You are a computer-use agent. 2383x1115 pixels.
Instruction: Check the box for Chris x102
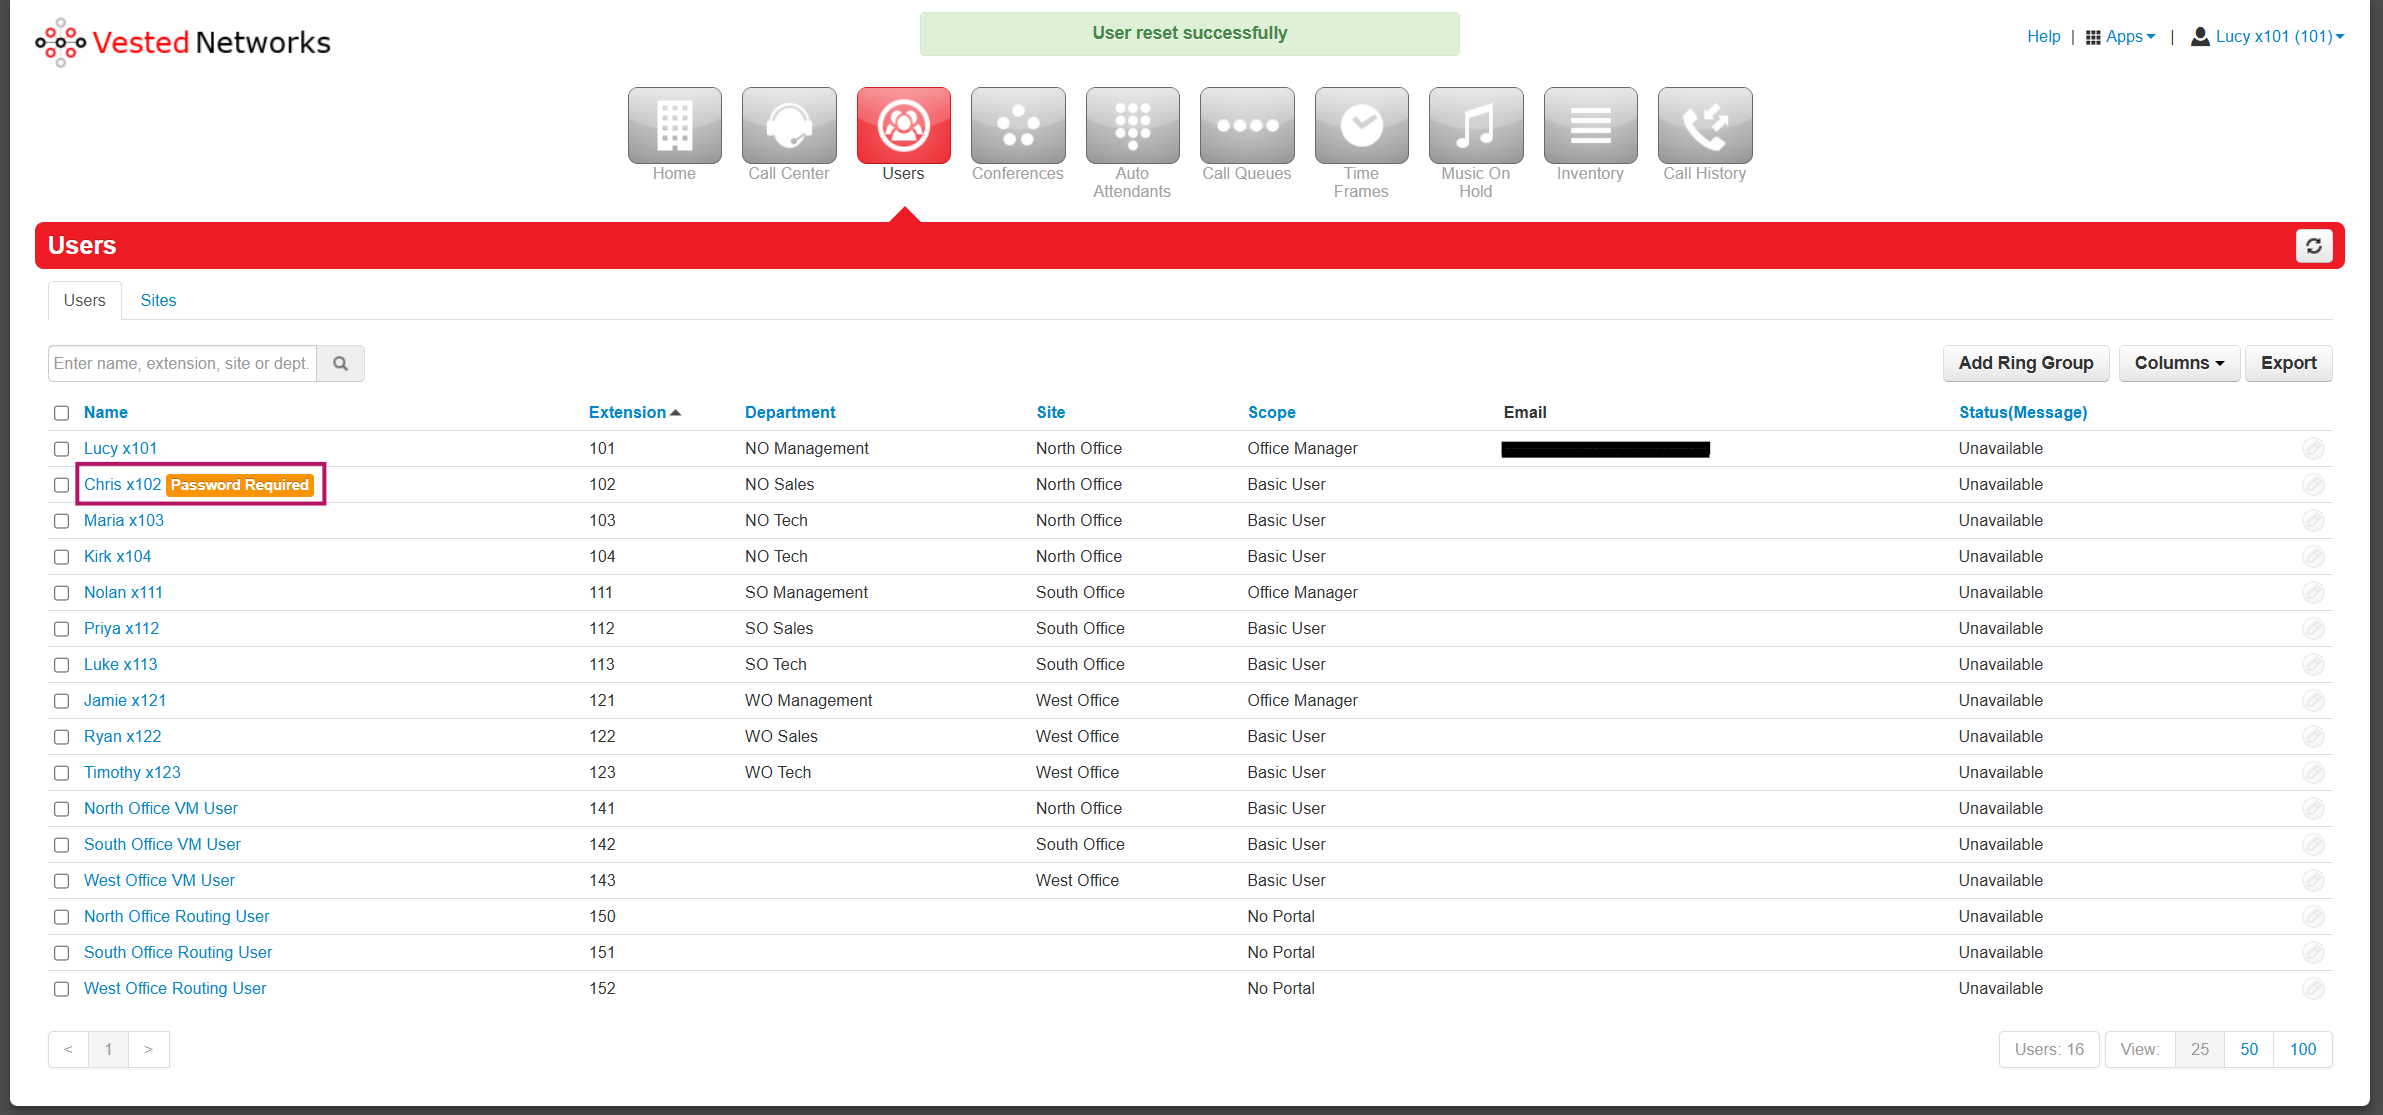click(x=62, y=485)
